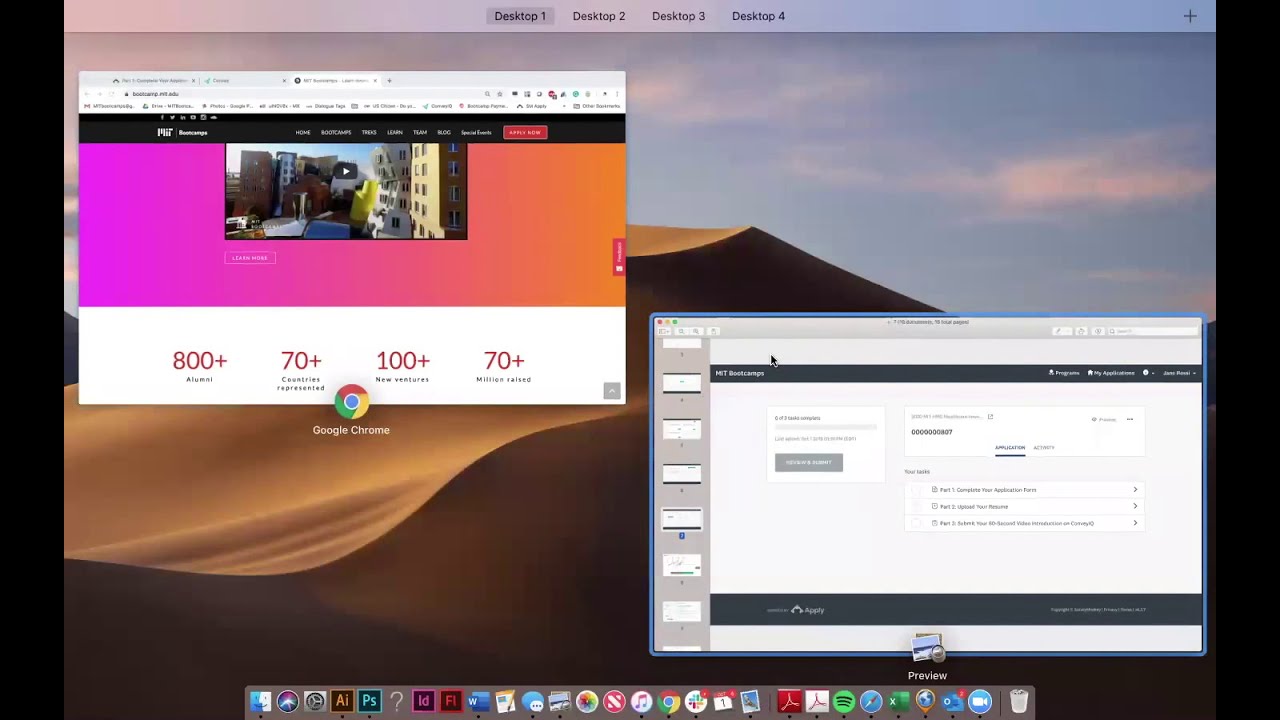Screen dimensions: 1280x720
Task: Launch Microsoft Word from the Dock
Action: pyautogui.click(x=477, y=702)
